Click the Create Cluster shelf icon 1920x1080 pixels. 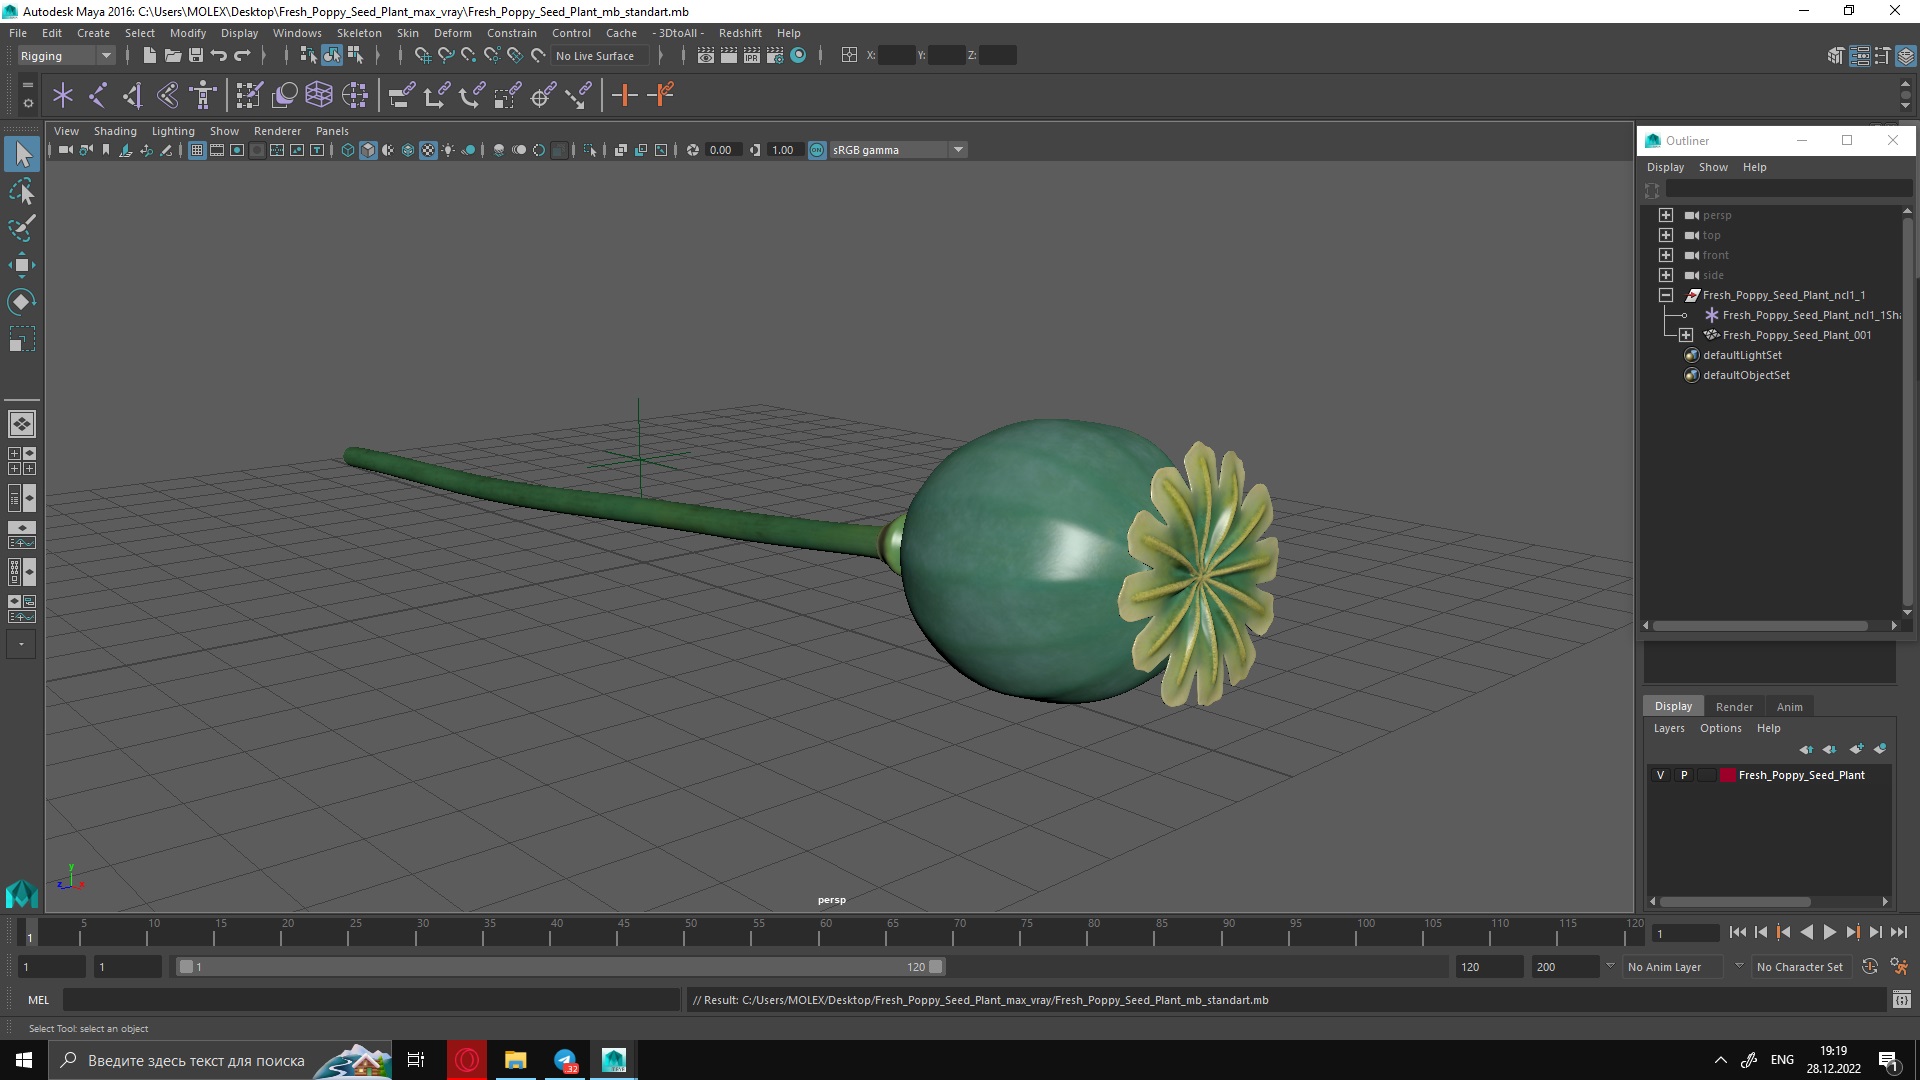[x=354, y=96]
